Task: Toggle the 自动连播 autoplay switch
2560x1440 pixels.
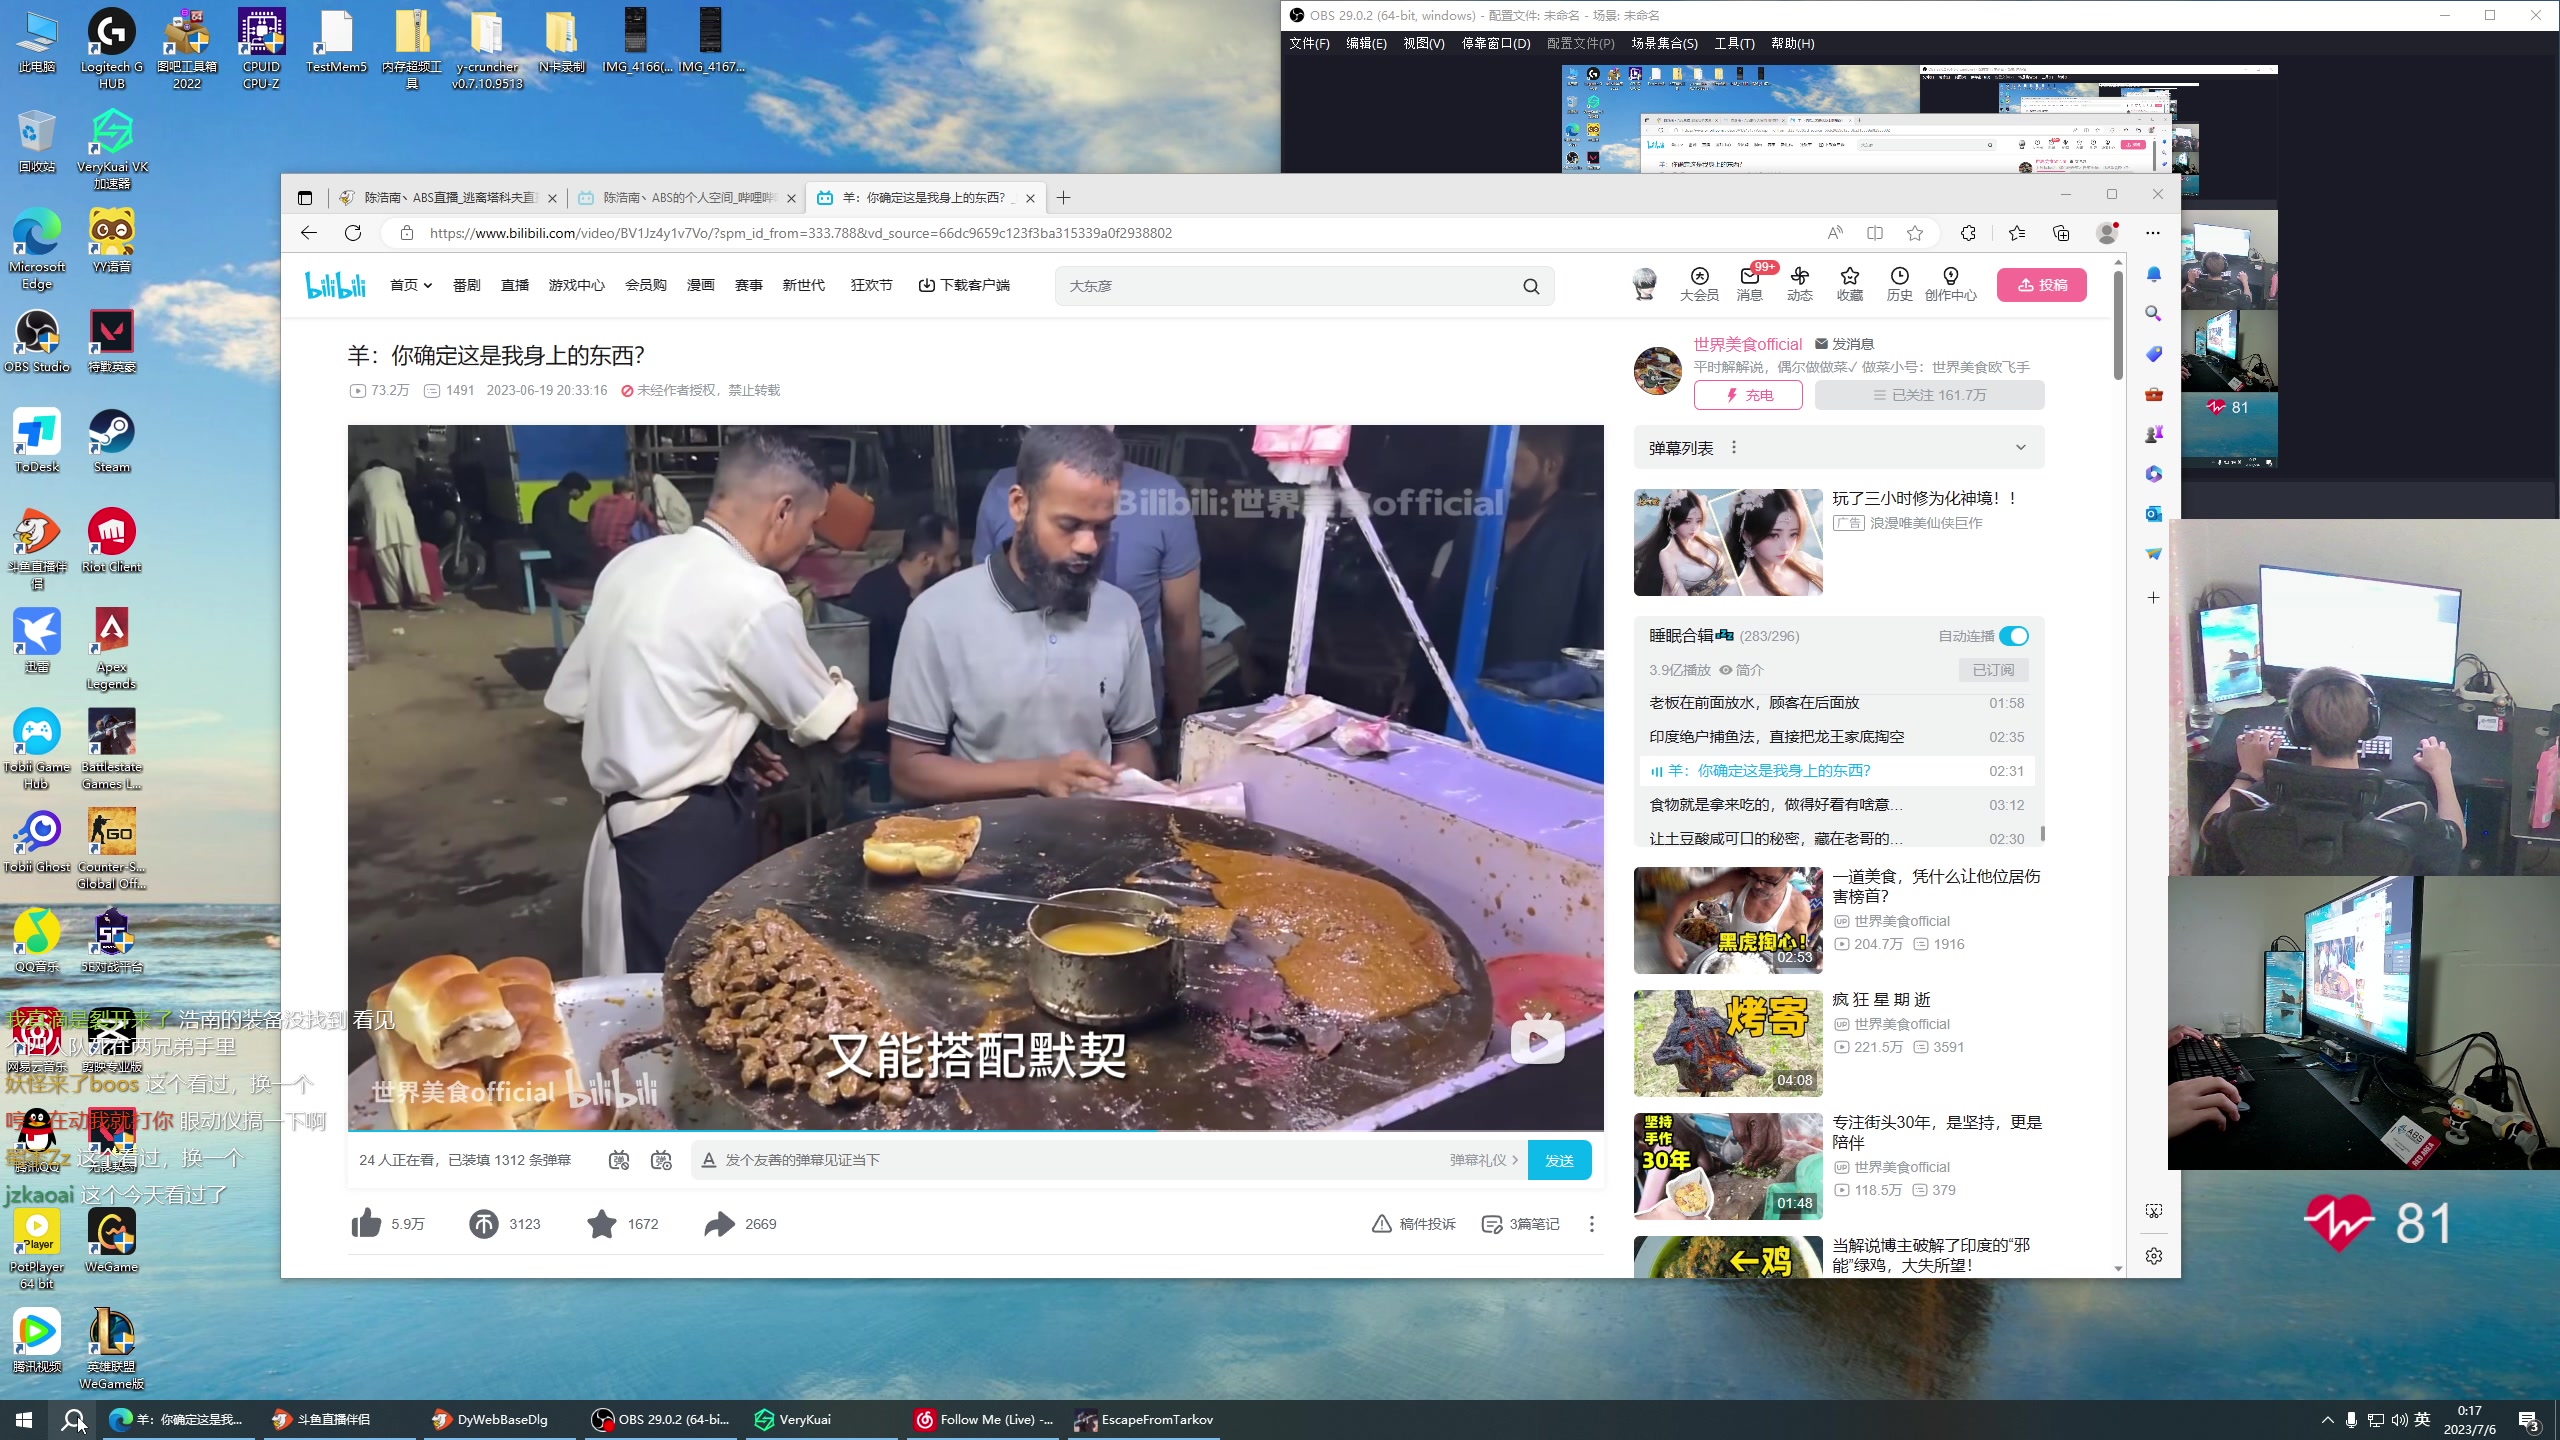Action: pos(2014,636)
